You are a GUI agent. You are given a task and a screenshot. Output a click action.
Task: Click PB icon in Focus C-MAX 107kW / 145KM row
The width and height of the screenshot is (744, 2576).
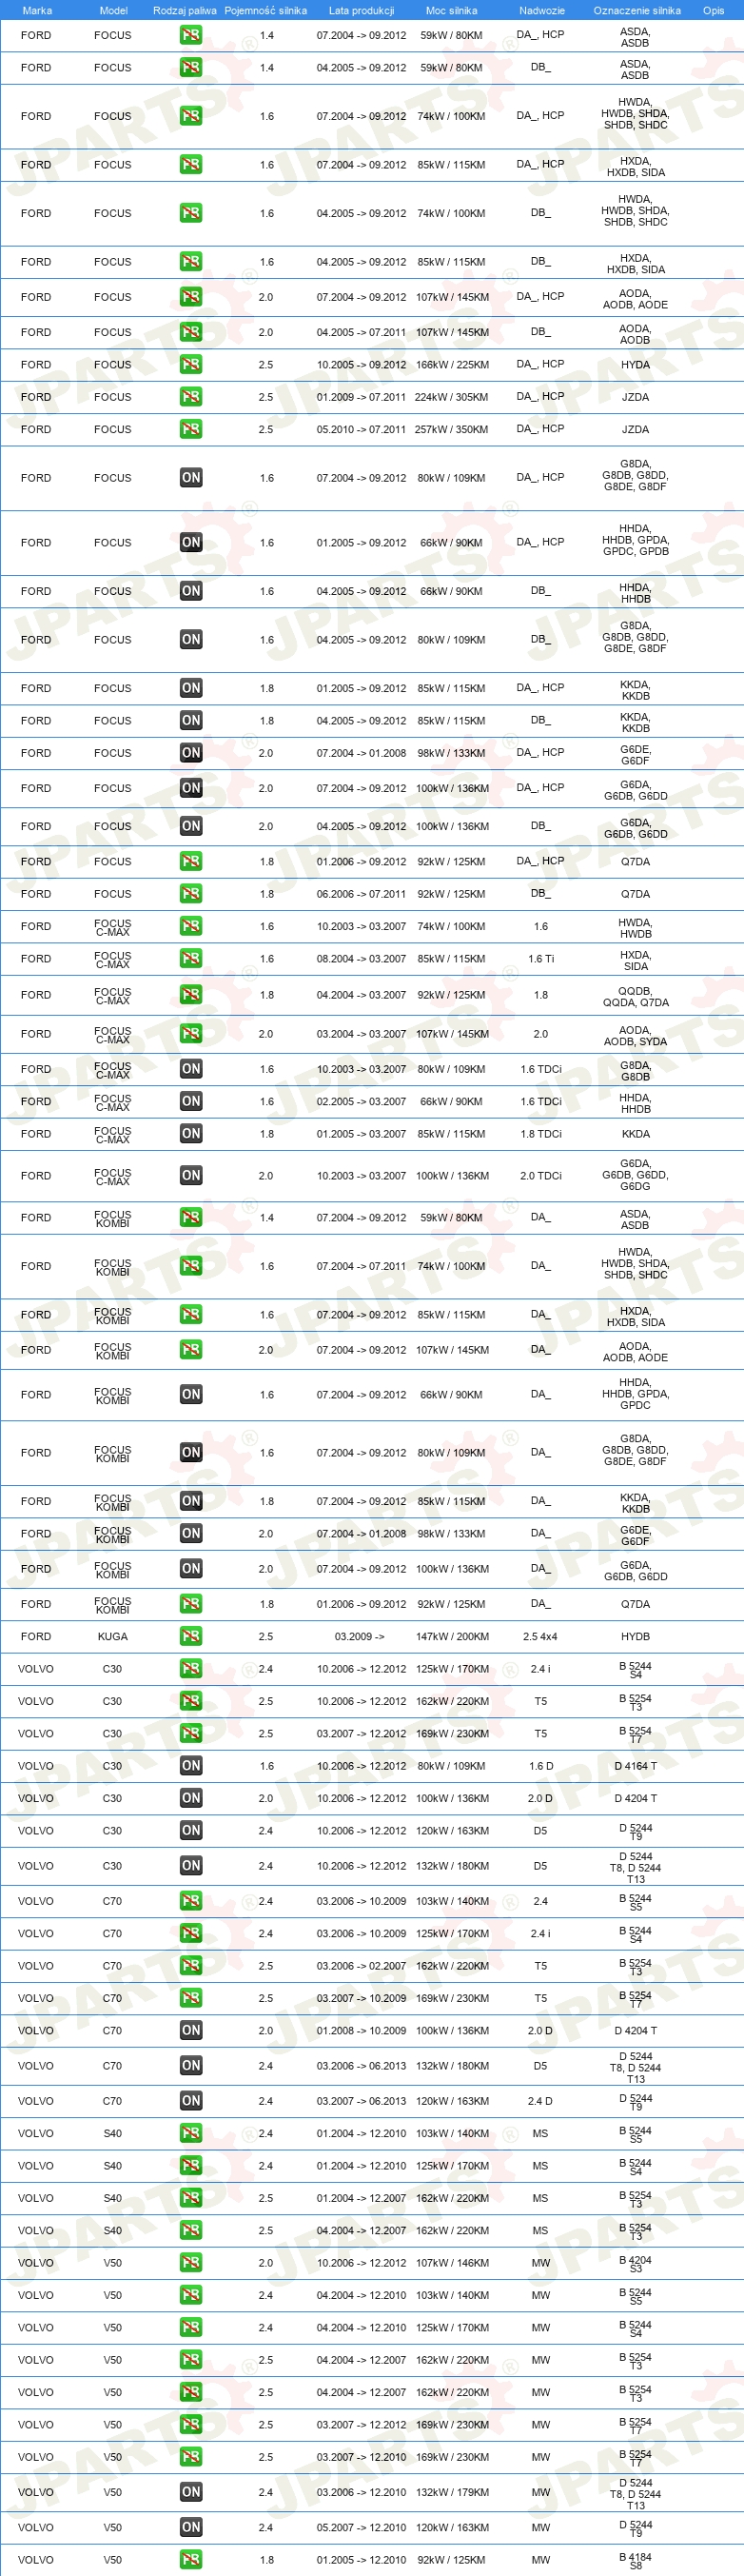[191, 1033]
